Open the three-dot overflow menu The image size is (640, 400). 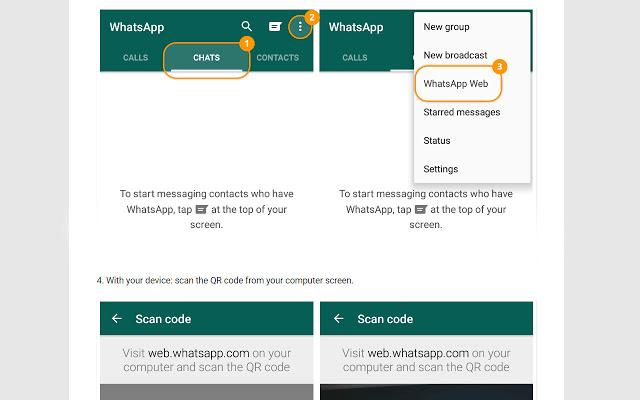300,27
